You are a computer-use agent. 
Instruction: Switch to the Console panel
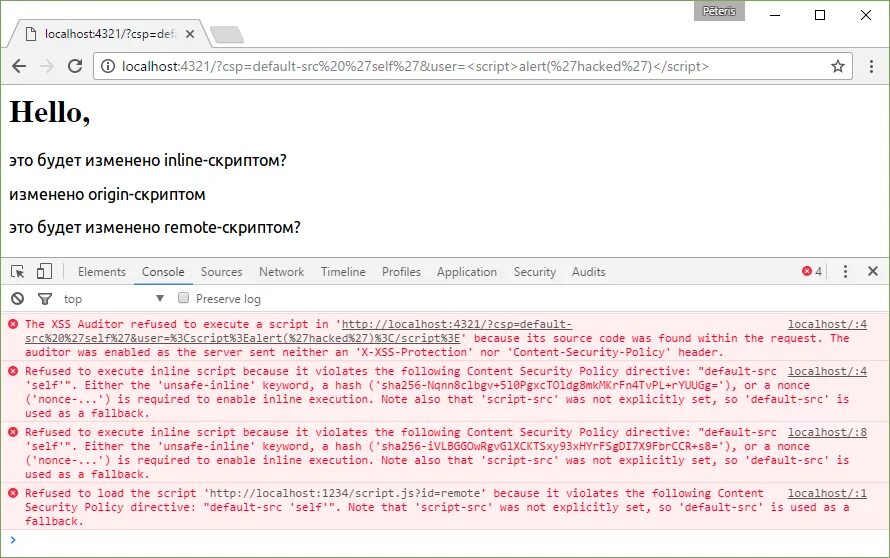(163, 272)
